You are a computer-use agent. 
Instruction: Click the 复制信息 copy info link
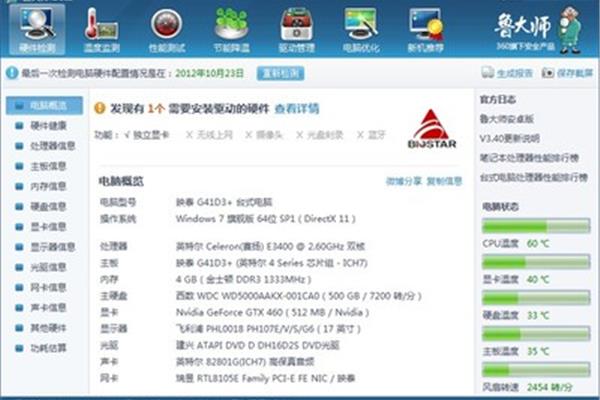[444, 181]
